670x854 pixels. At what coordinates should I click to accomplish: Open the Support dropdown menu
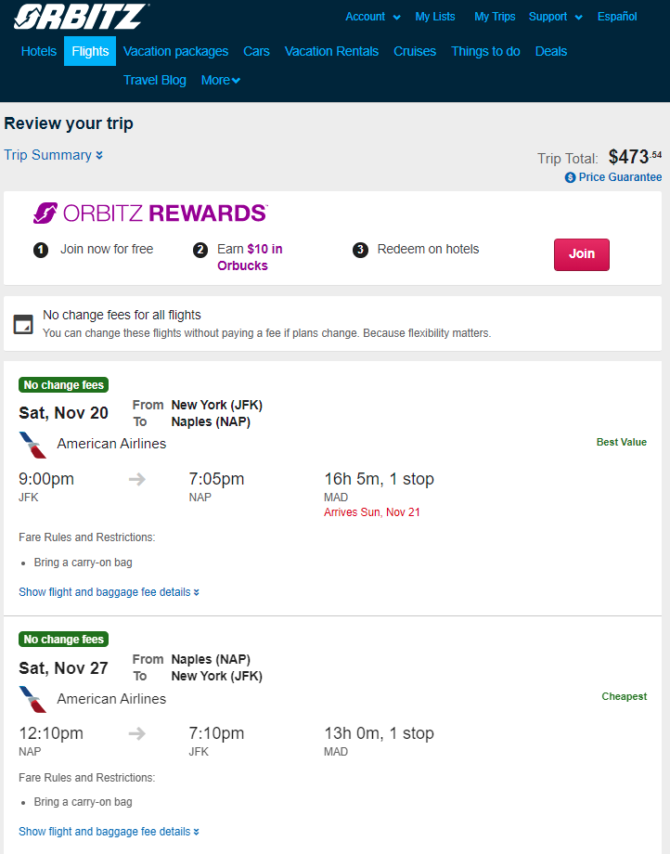(x=556, y=17)
